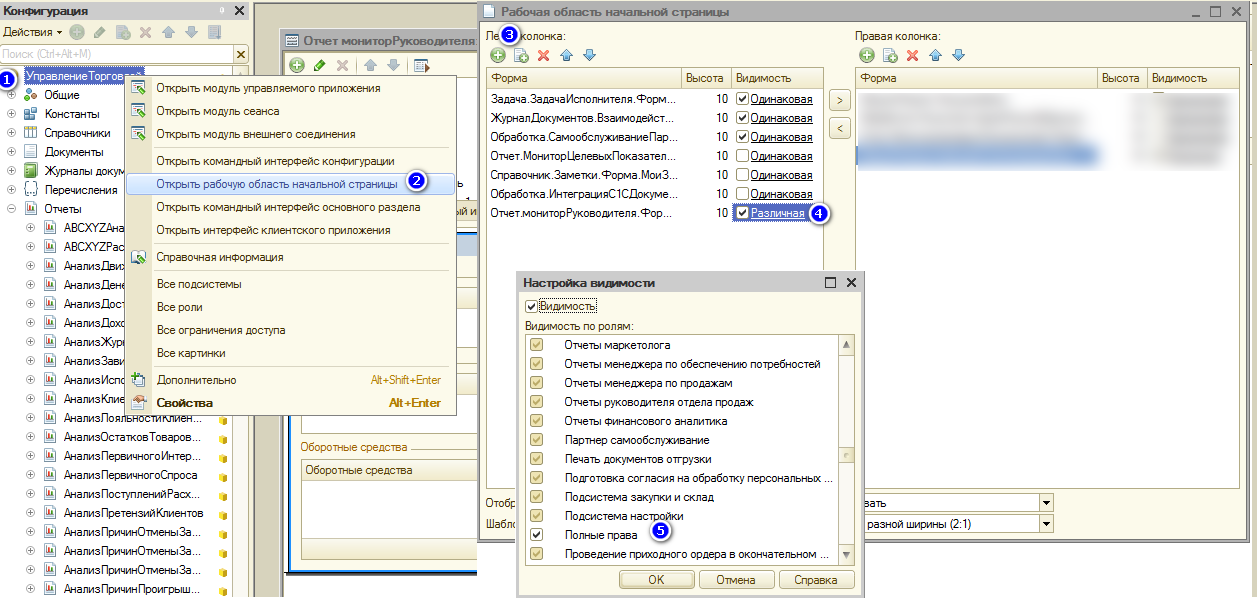1257x598 pixels.
Task: Uncheck visibility for Задача.ЗадачаИсполнителя form row
Action: (741, 99)
